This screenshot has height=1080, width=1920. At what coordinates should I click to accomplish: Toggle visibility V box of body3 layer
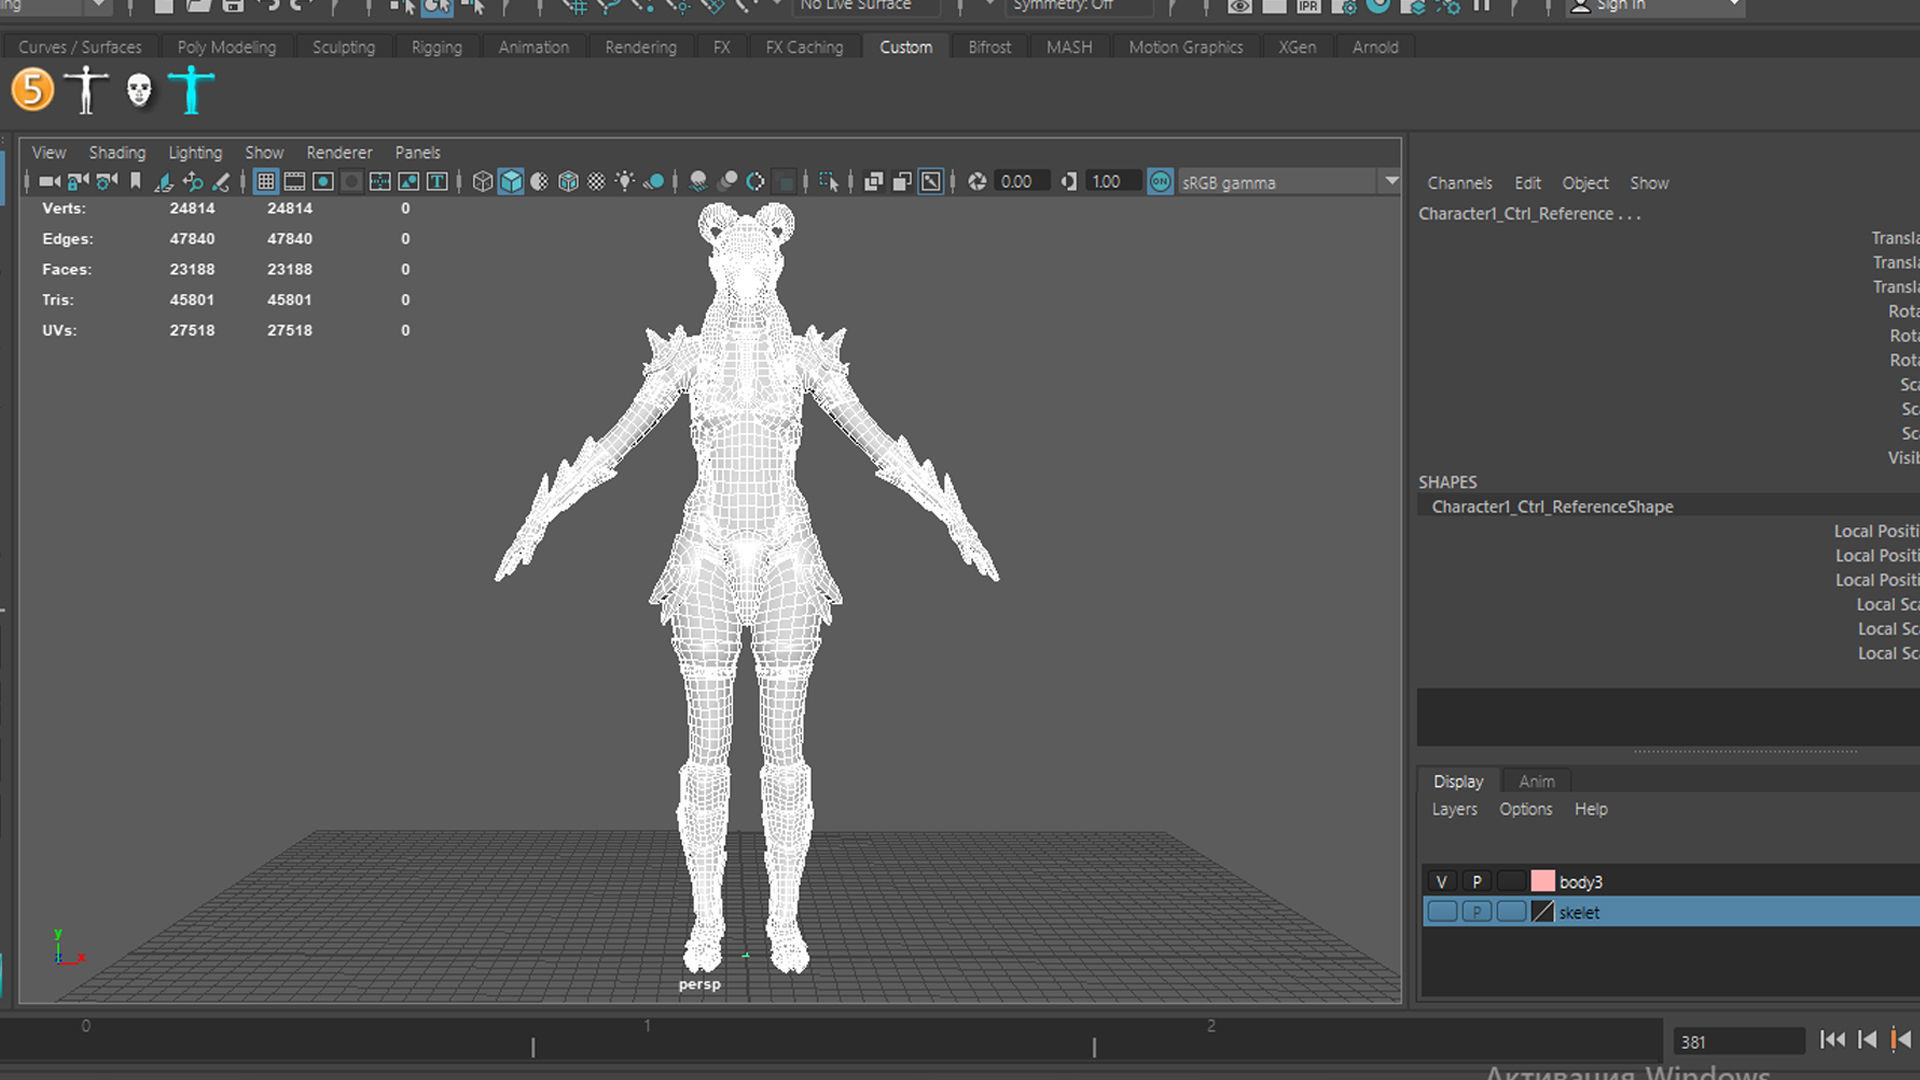click(1441, 881)
